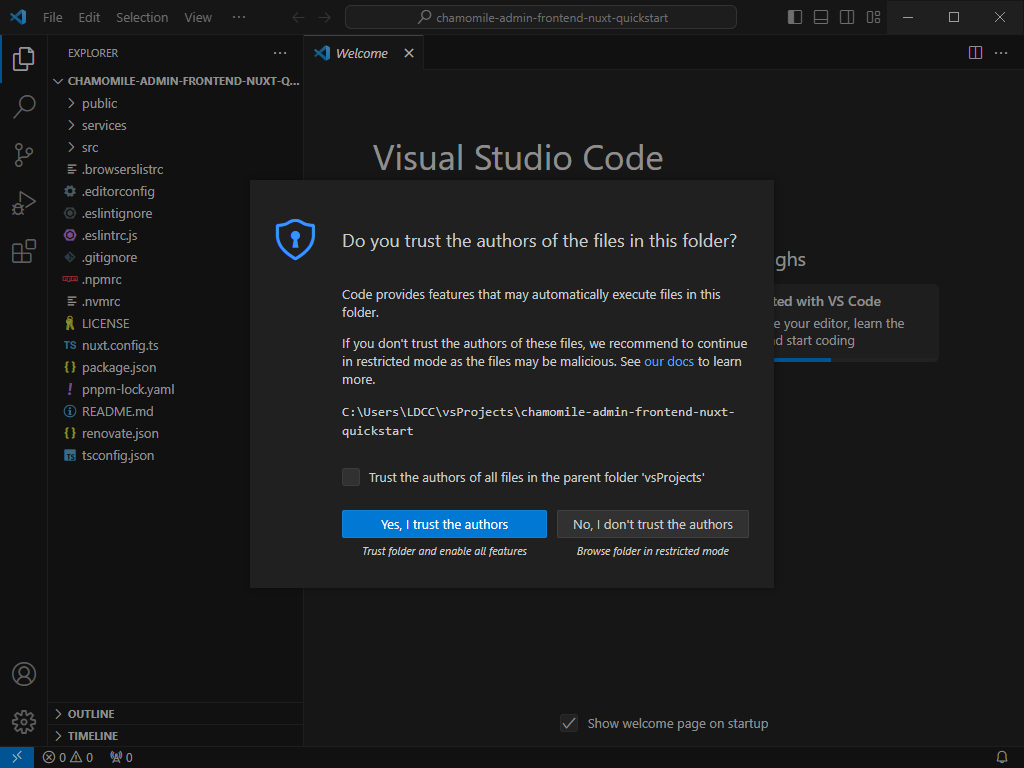This screenshot has width=1024, height=768.
Task: Click the ports forwarded indicator in the status bar
Action: [x=121, y=758]
